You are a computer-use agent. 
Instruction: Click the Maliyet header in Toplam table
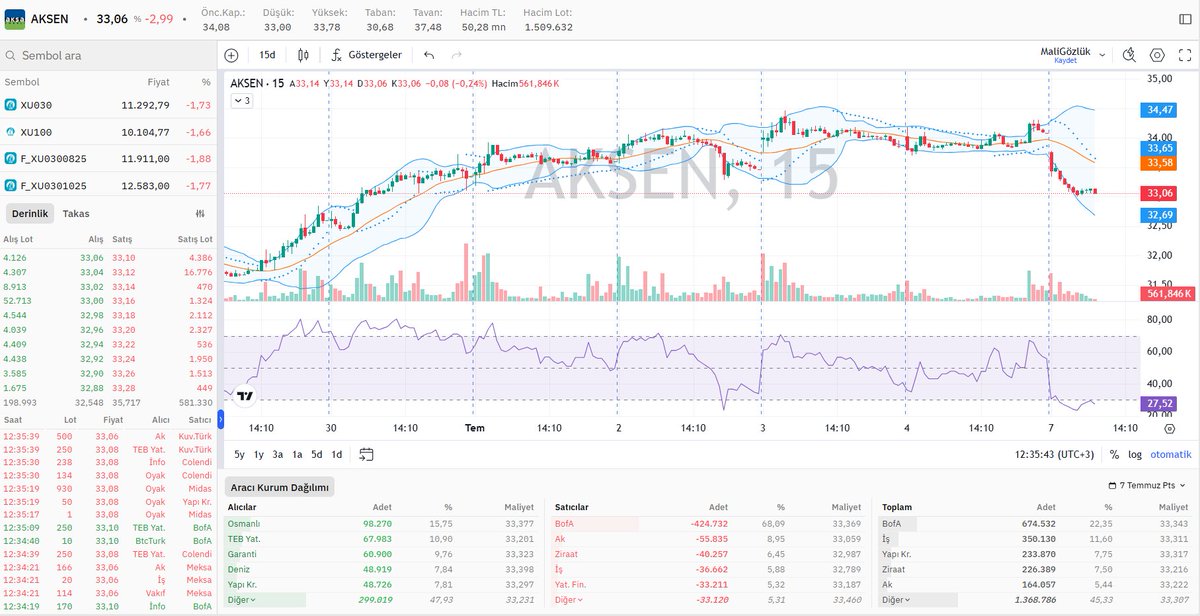(x=1173, y=507)
